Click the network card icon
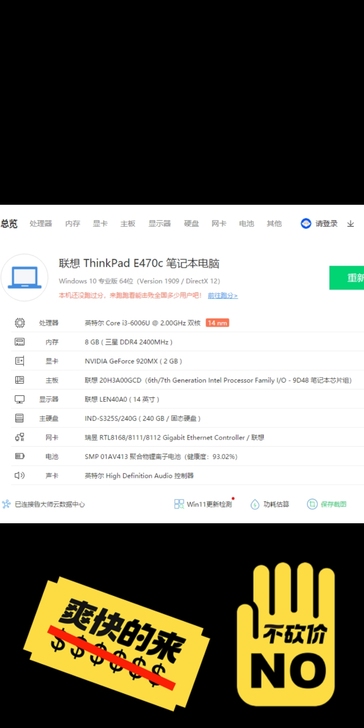The image size is (364, 728). [x=20, y=437]
